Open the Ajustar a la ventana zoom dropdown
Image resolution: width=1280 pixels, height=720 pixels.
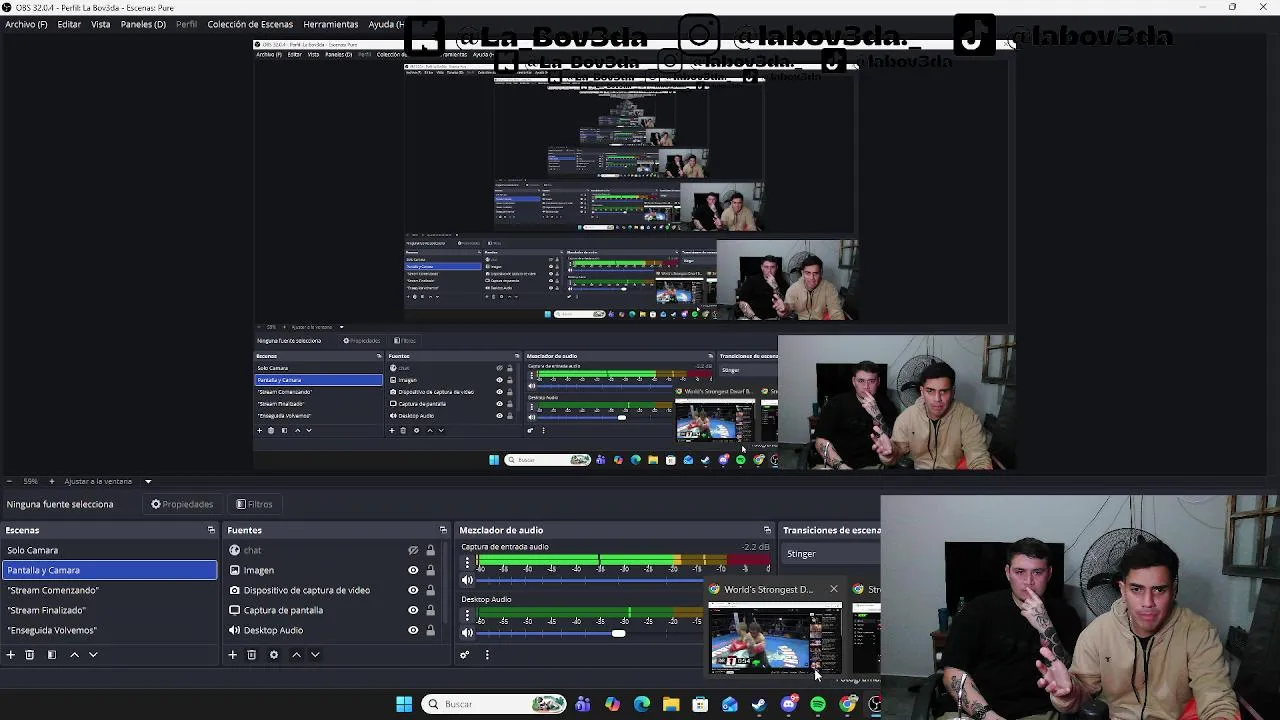(148, 481)
